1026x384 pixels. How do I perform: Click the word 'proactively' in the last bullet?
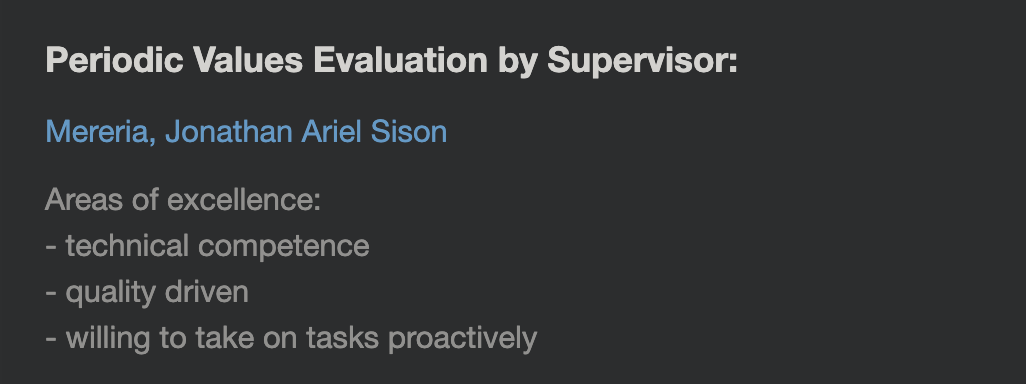[x=463, y=340]
